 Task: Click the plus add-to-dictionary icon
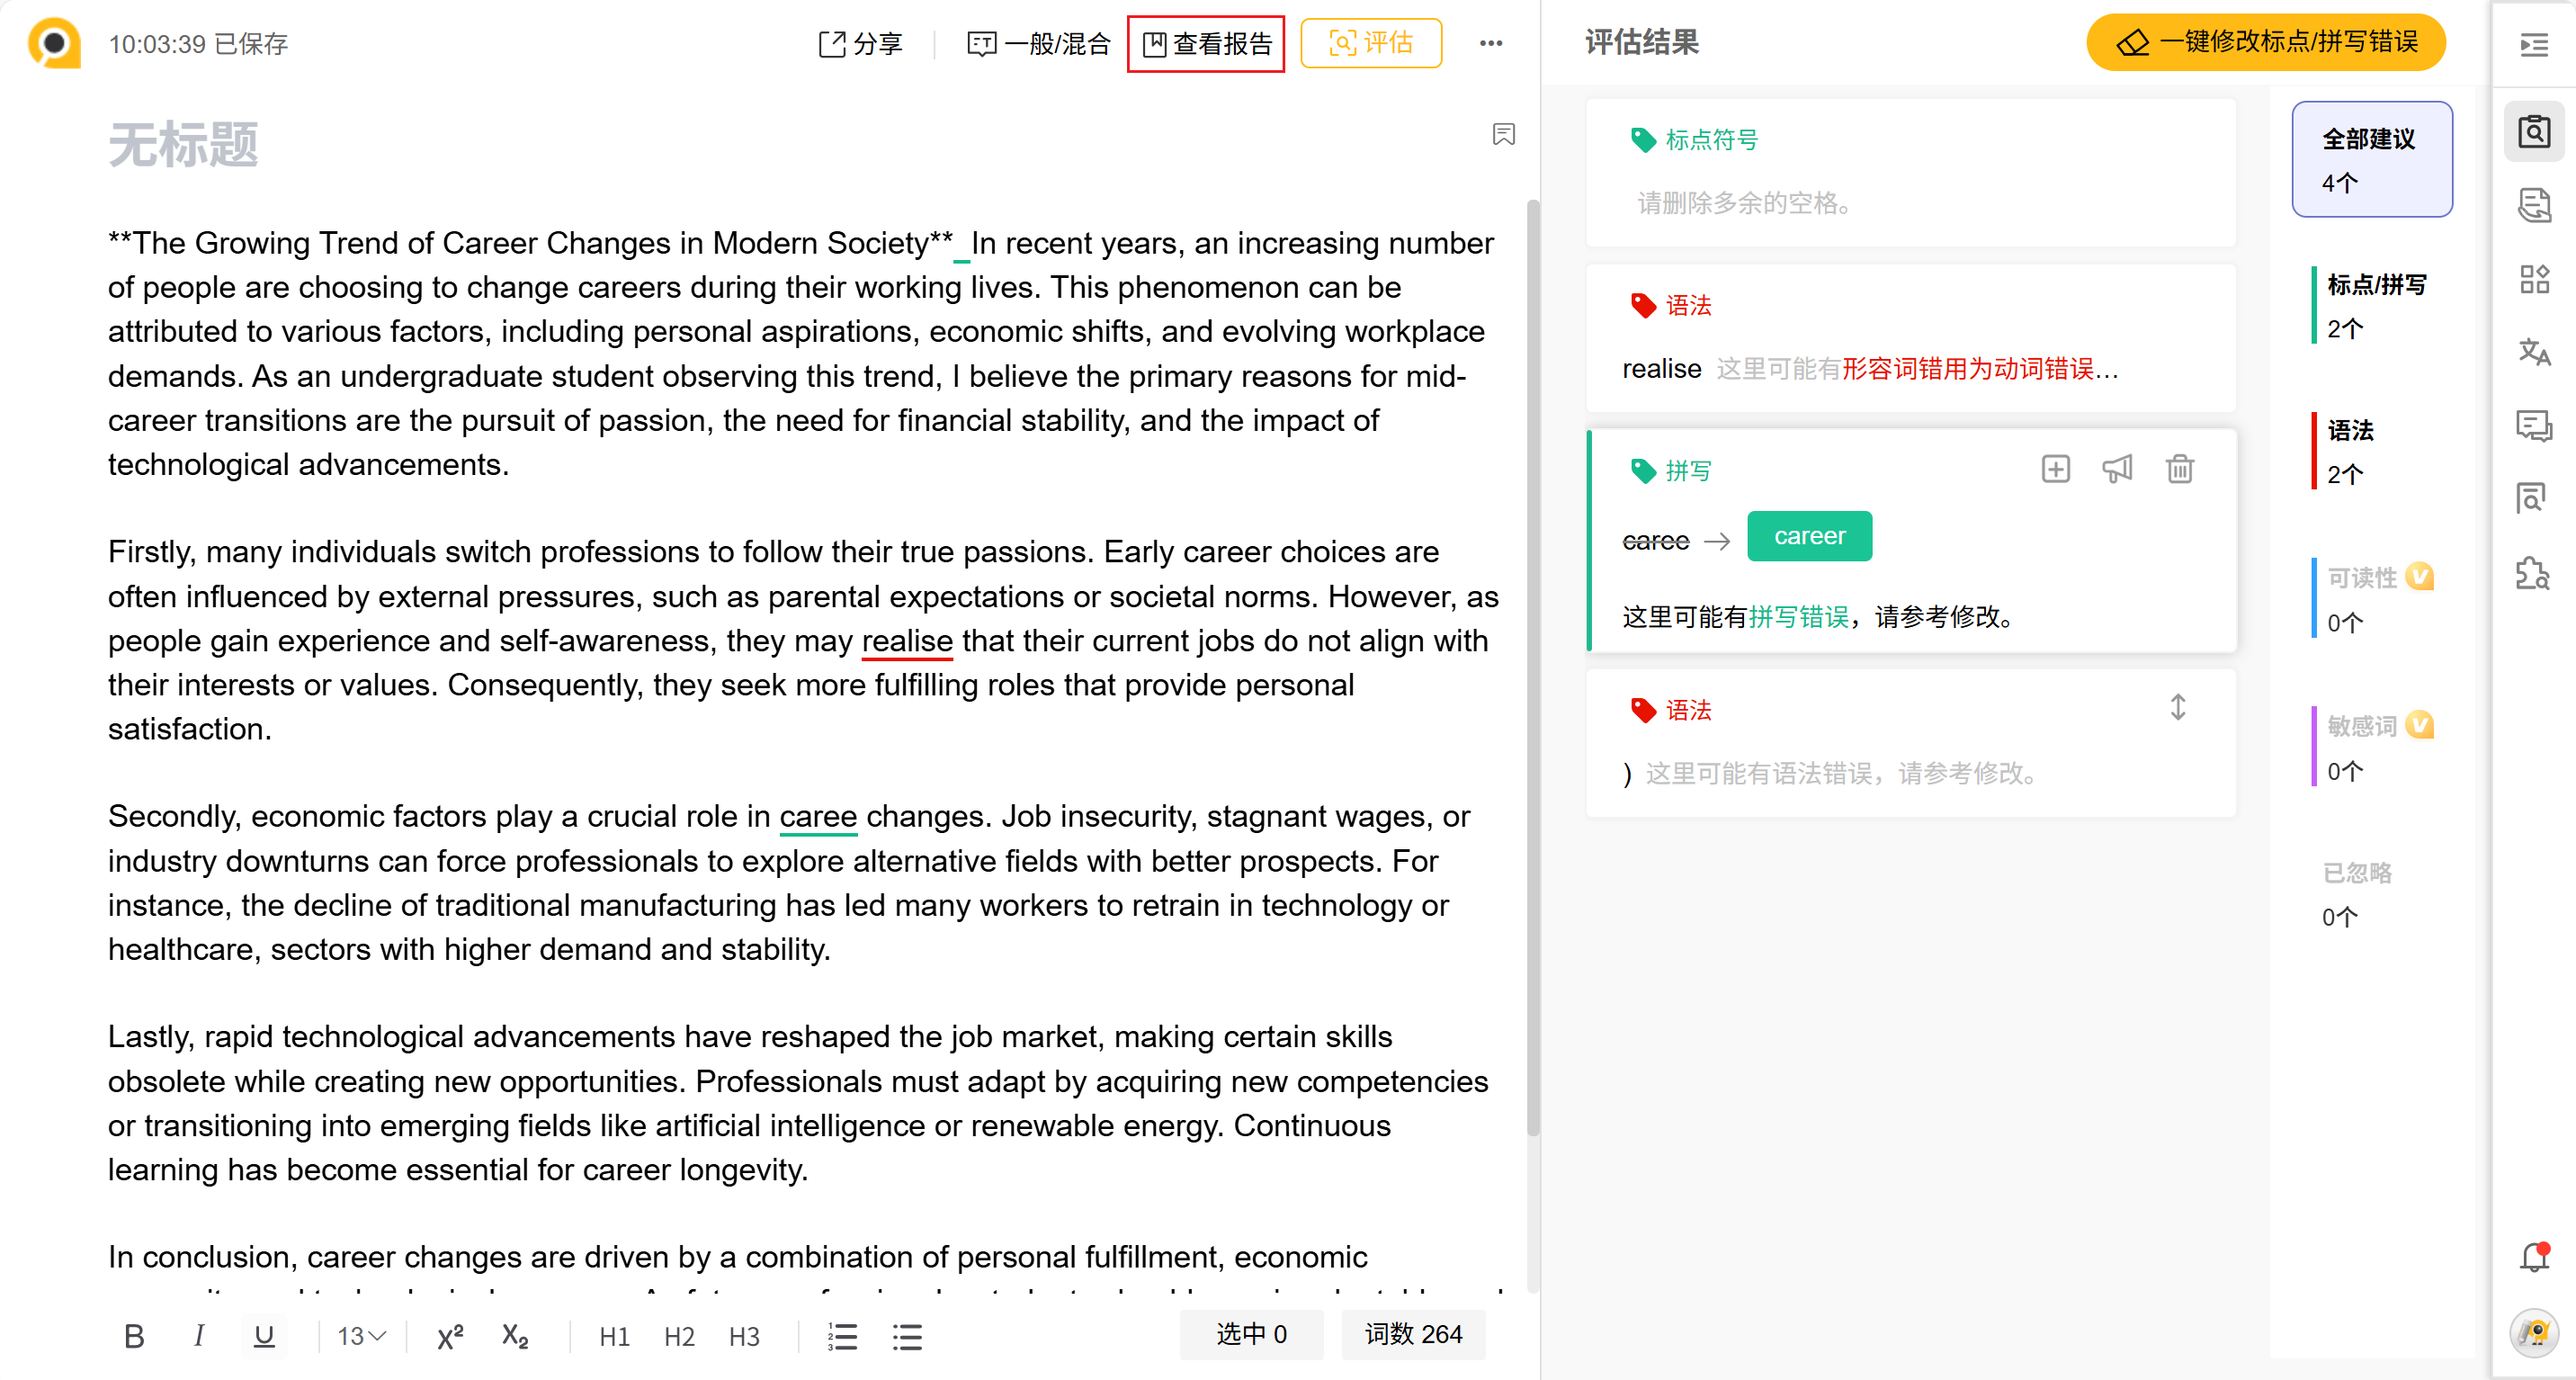[x=2055, y=469]
